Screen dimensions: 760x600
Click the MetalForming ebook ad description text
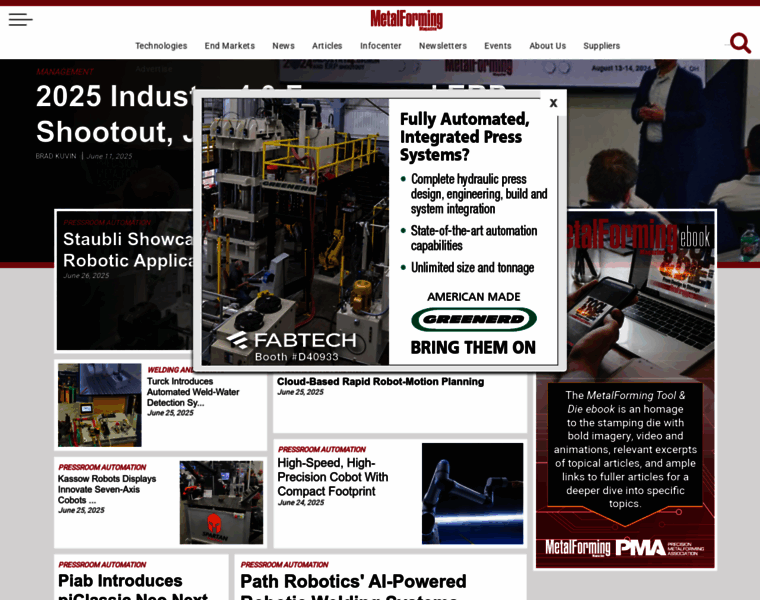click(625, 449)
